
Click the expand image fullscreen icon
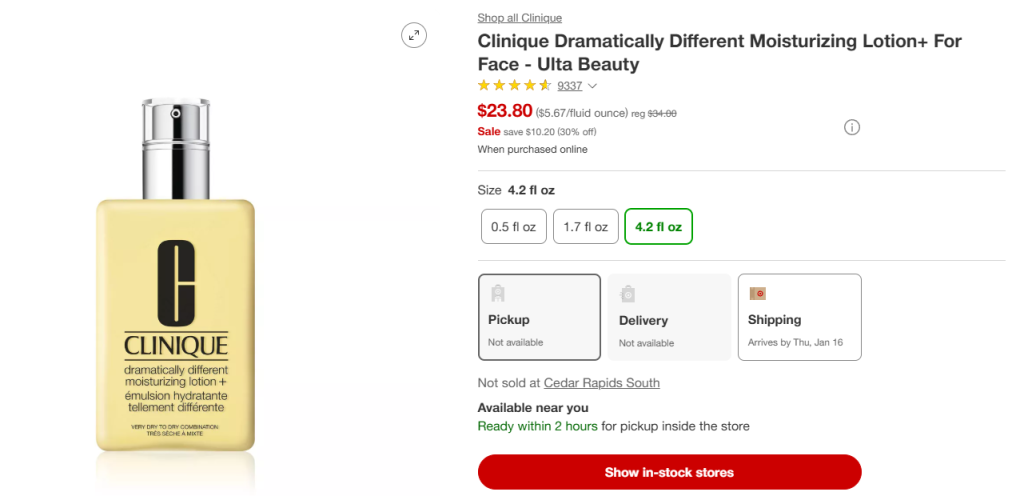[414, 35]
